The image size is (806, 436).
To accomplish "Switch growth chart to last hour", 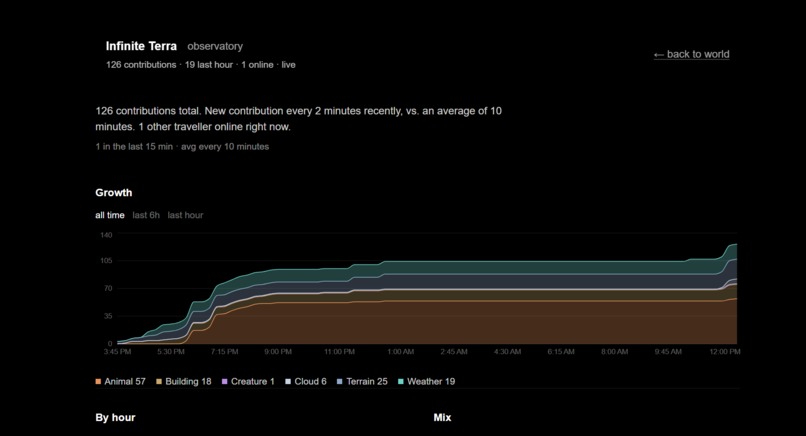I will coord(185,215).
